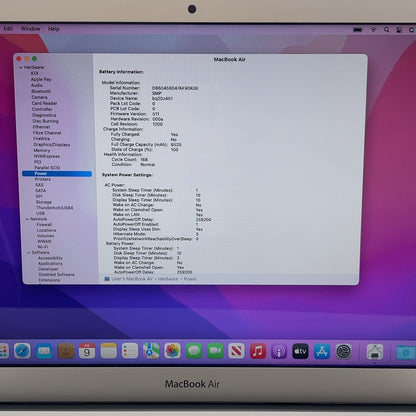
Task: Activate Siri from the menu bar
Action: click(x=412, y=30)
